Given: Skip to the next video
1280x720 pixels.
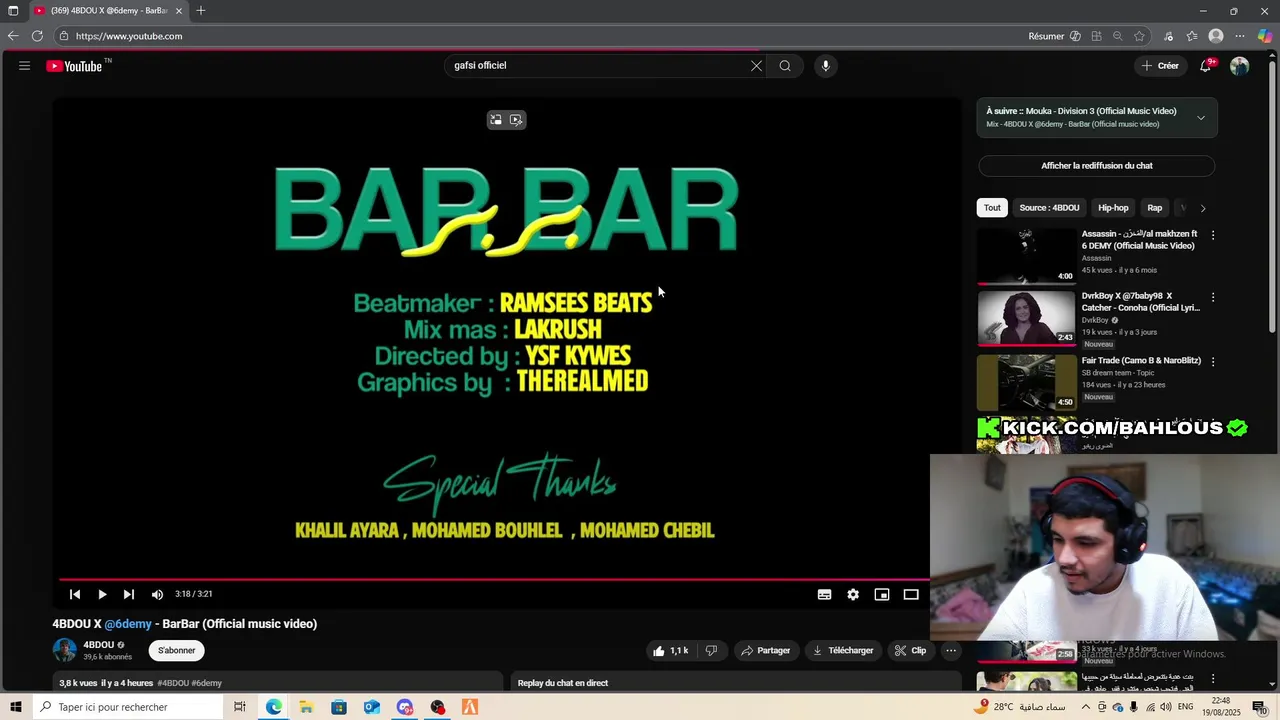Looking at the screenshot, I should coord(128,594).
